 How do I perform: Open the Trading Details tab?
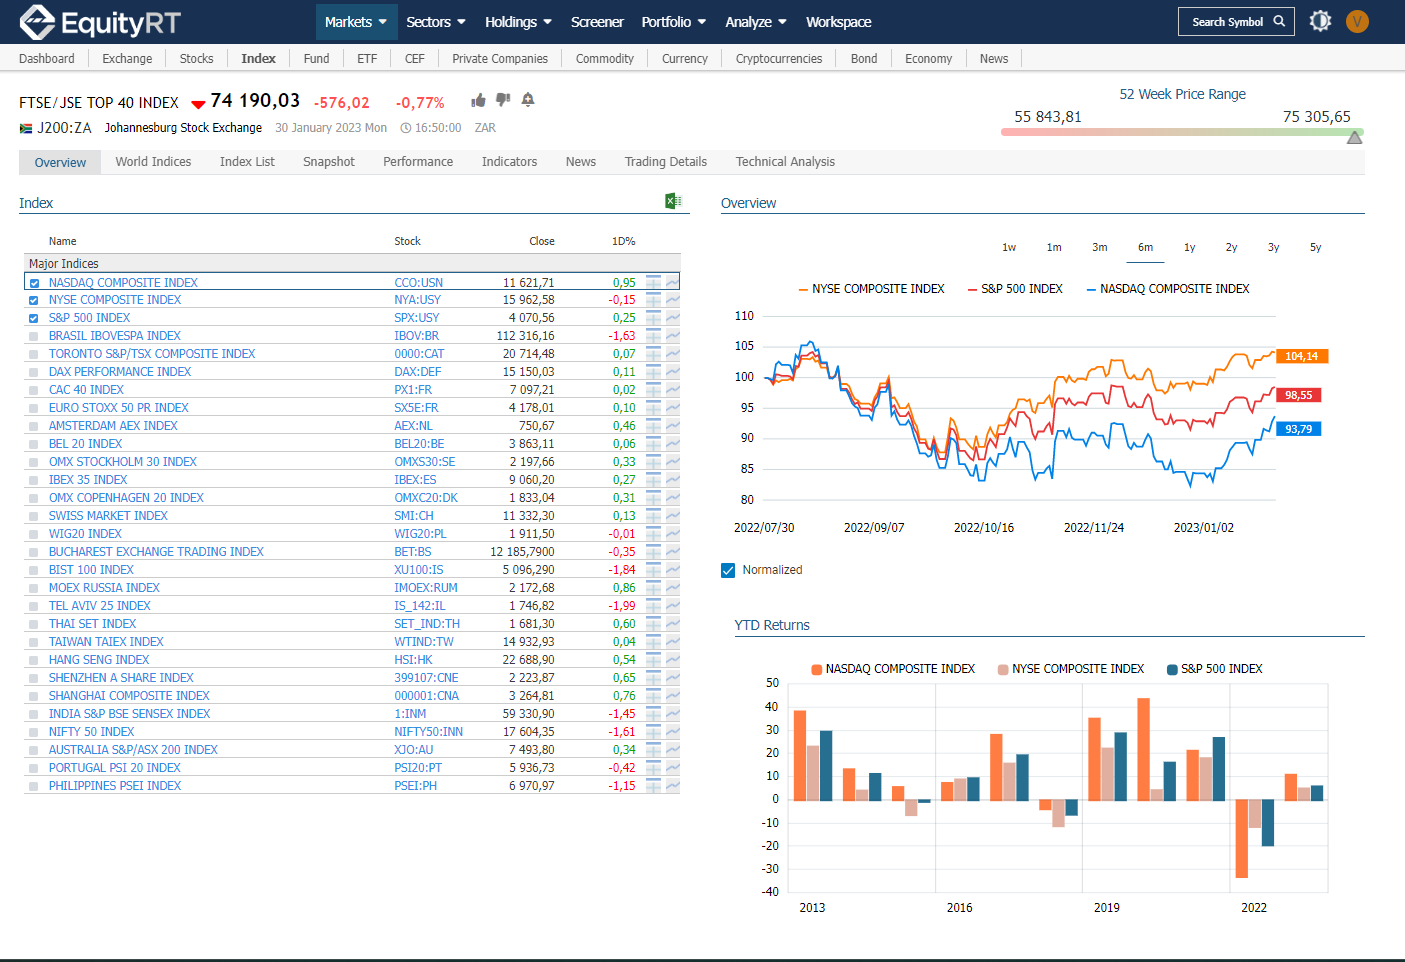[666, 162]
